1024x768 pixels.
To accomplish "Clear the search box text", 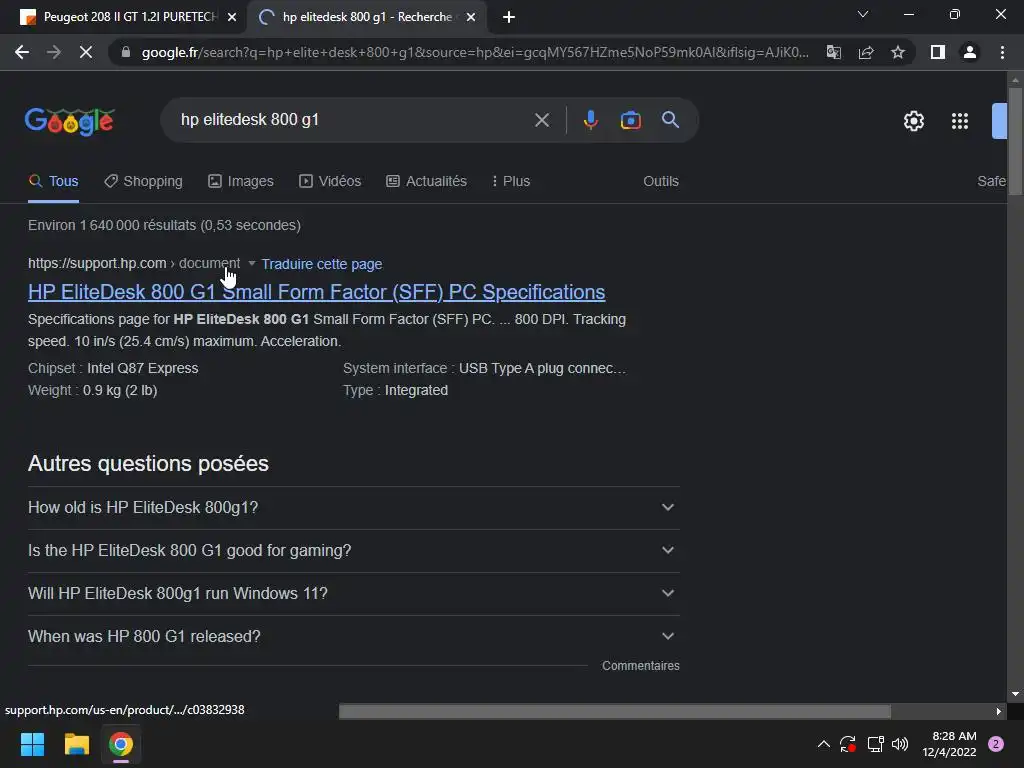I will pyautogui.click(x=541, y=120).
